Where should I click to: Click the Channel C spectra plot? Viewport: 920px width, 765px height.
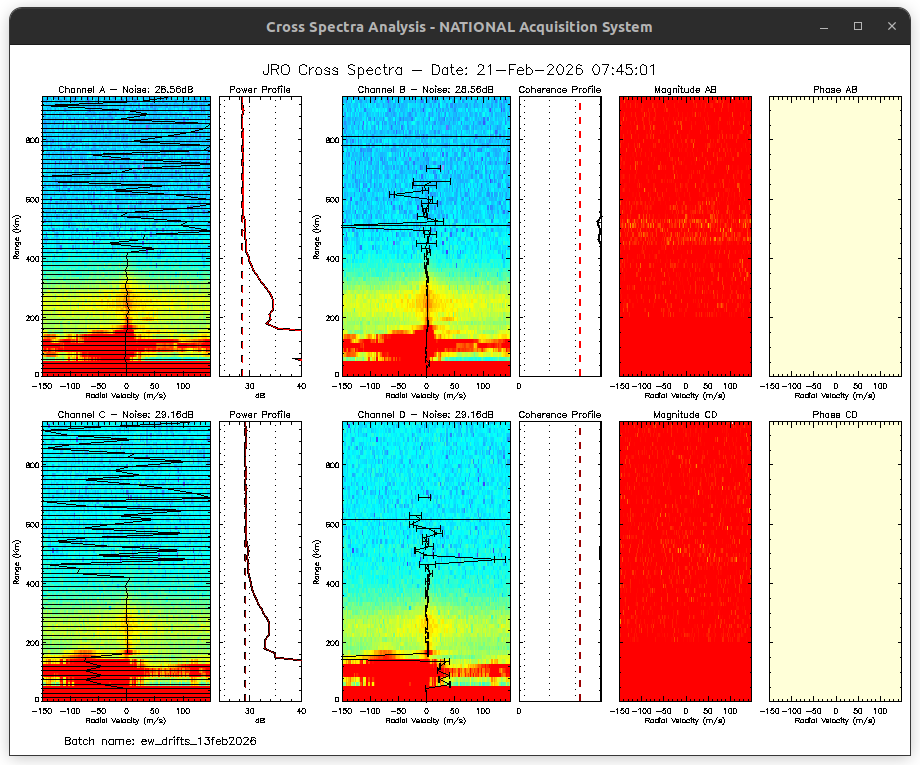click(126, 560)
